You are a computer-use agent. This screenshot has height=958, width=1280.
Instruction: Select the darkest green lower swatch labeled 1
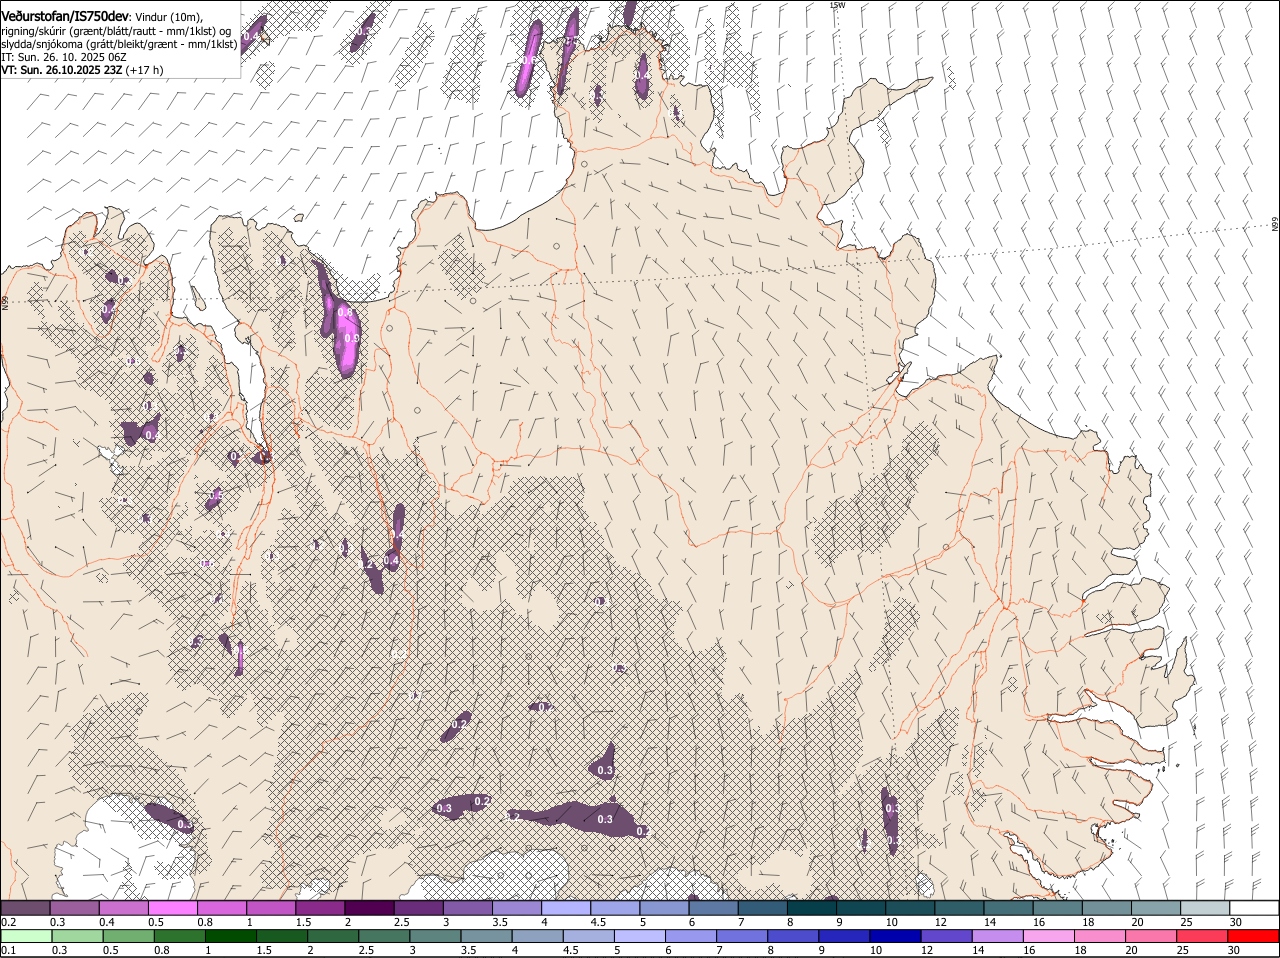click(x=230, y=937)
